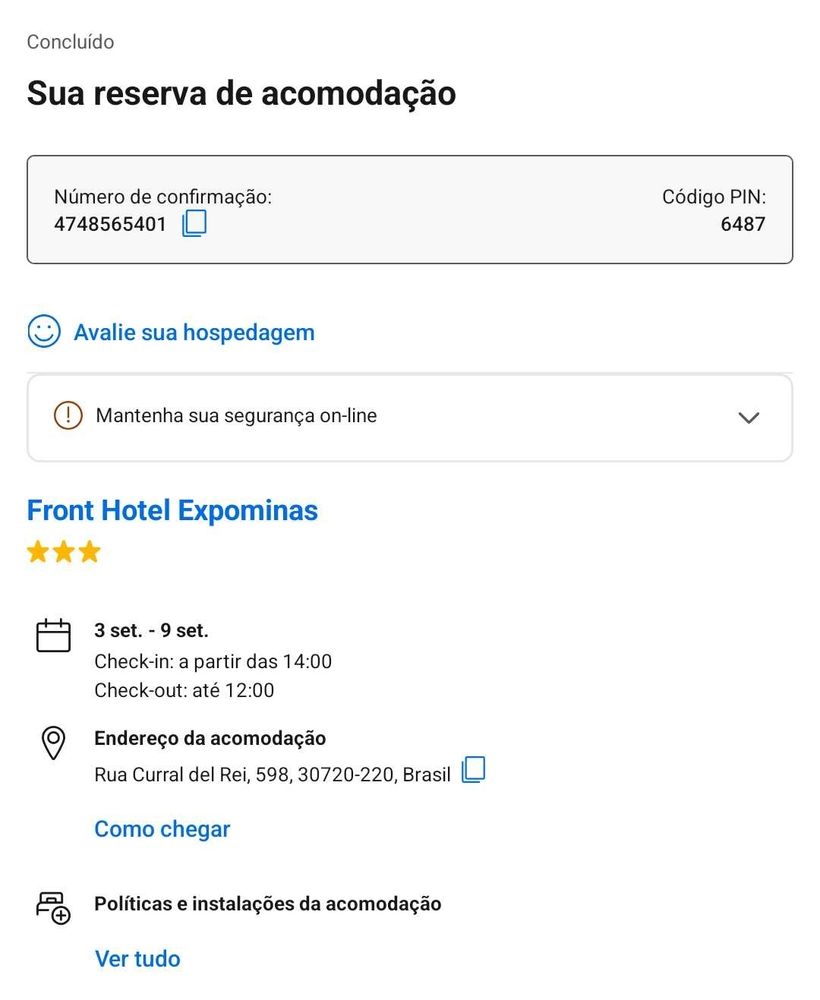Select the PIN code 6487
The image size is (820, 1000).
tap(742, 224)
